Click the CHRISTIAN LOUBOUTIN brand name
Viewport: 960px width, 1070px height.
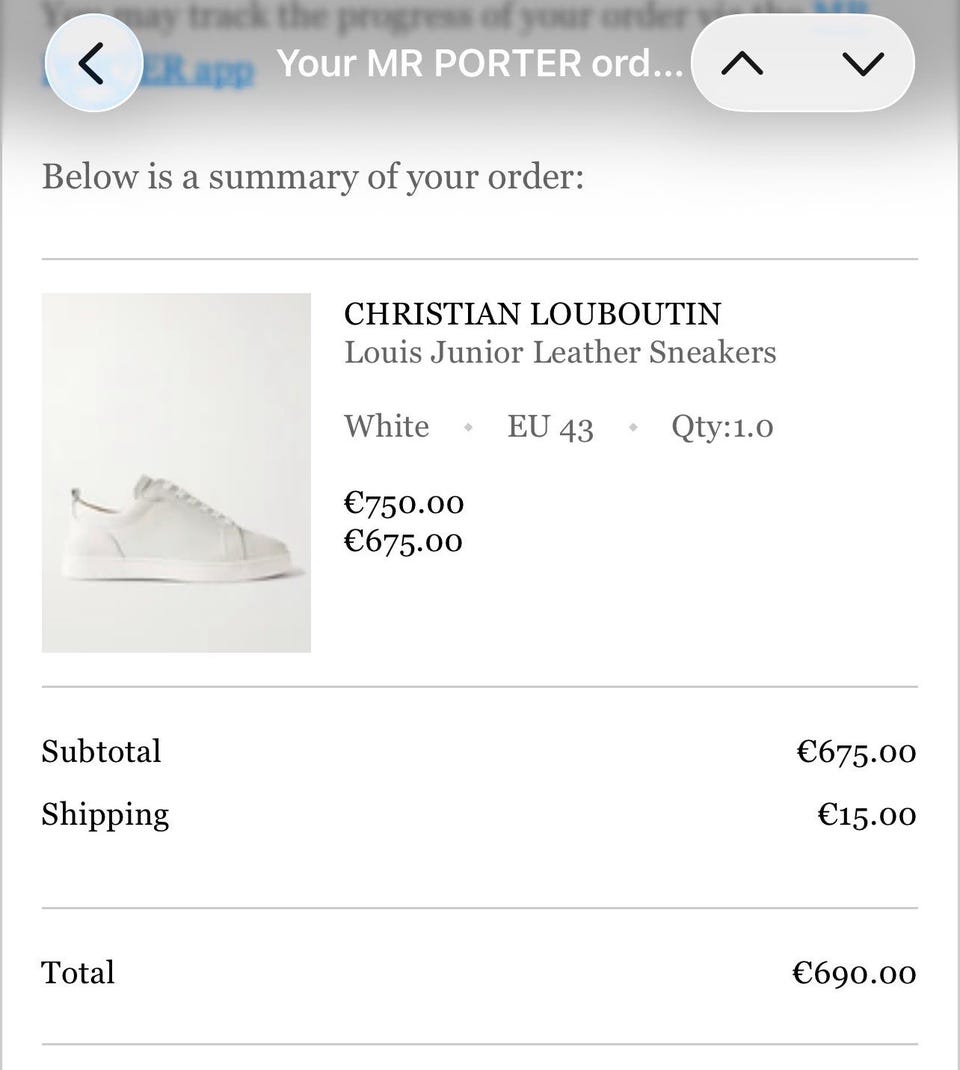(x=532, y=314)
